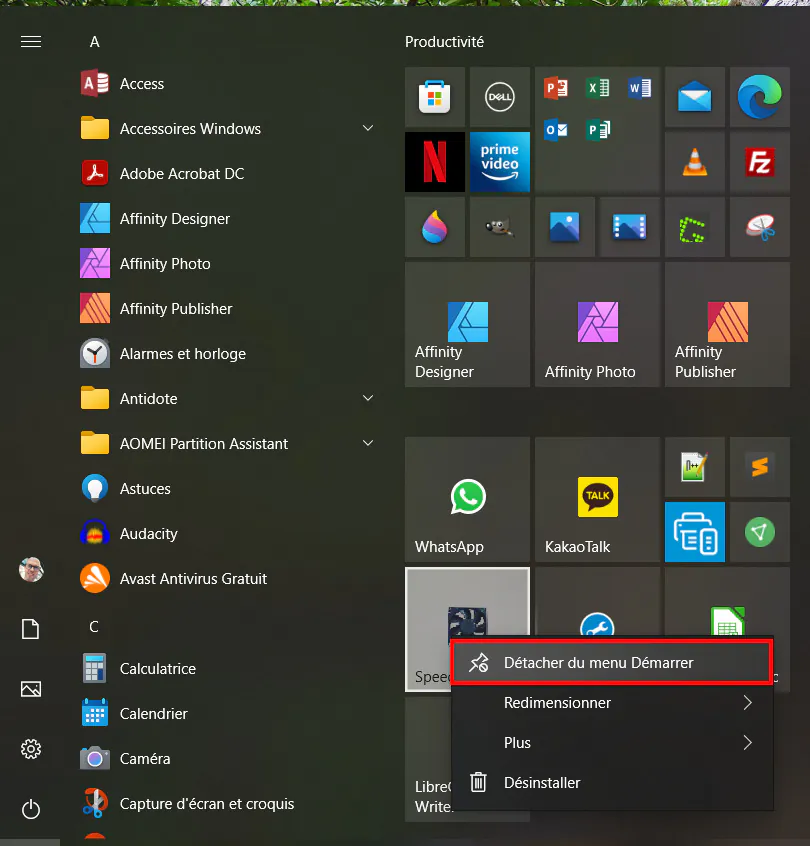This screenshot has width=810, height=846.
Task: Launch Affinity Designer from app list
Action: (227, 219)
